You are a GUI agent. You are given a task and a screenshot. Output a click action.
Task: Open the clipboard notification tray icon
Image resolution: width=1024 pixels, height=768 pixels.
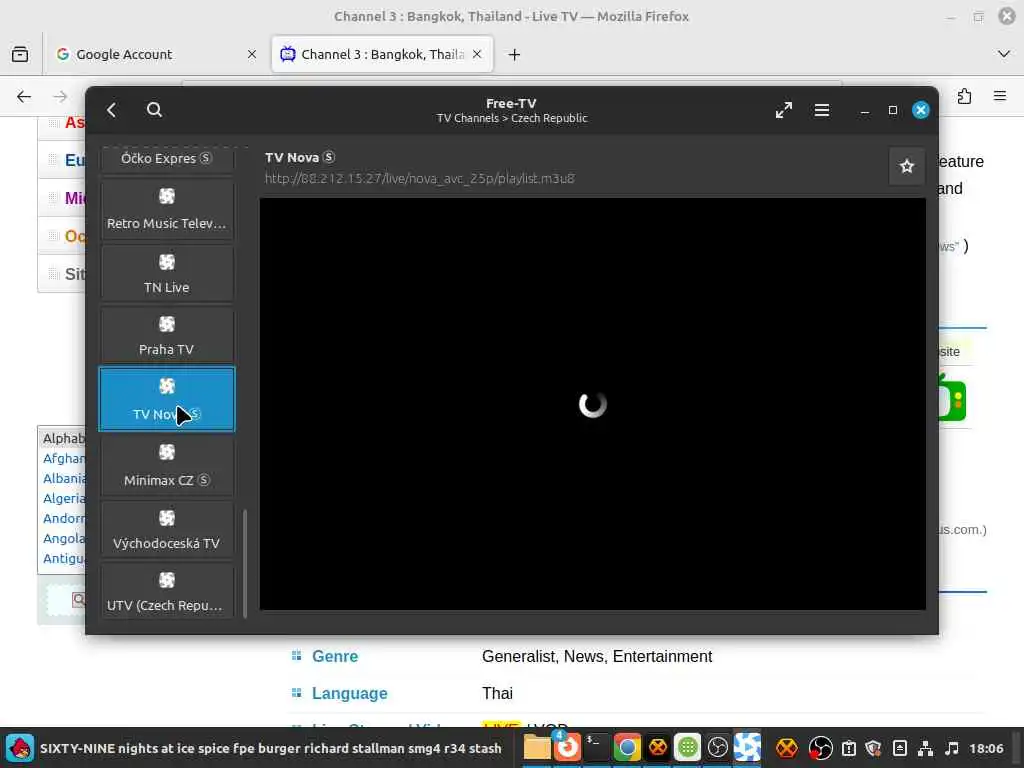[x=848, y=748]
